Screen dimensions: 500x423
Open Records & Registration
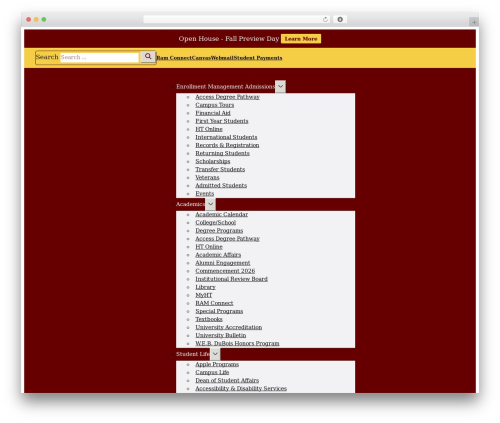coord(227,145)
